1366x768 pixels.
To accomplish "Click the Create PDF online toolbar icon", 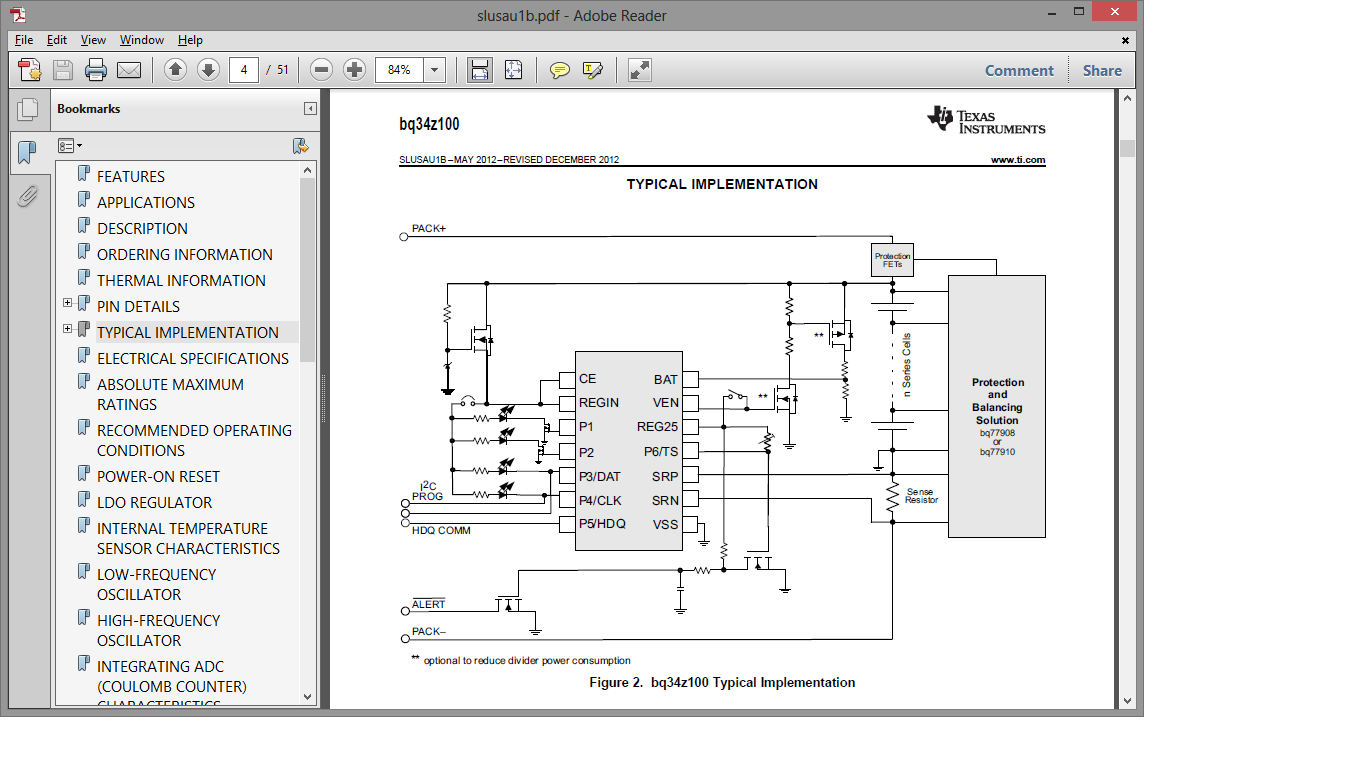I will tap(30, 70).
